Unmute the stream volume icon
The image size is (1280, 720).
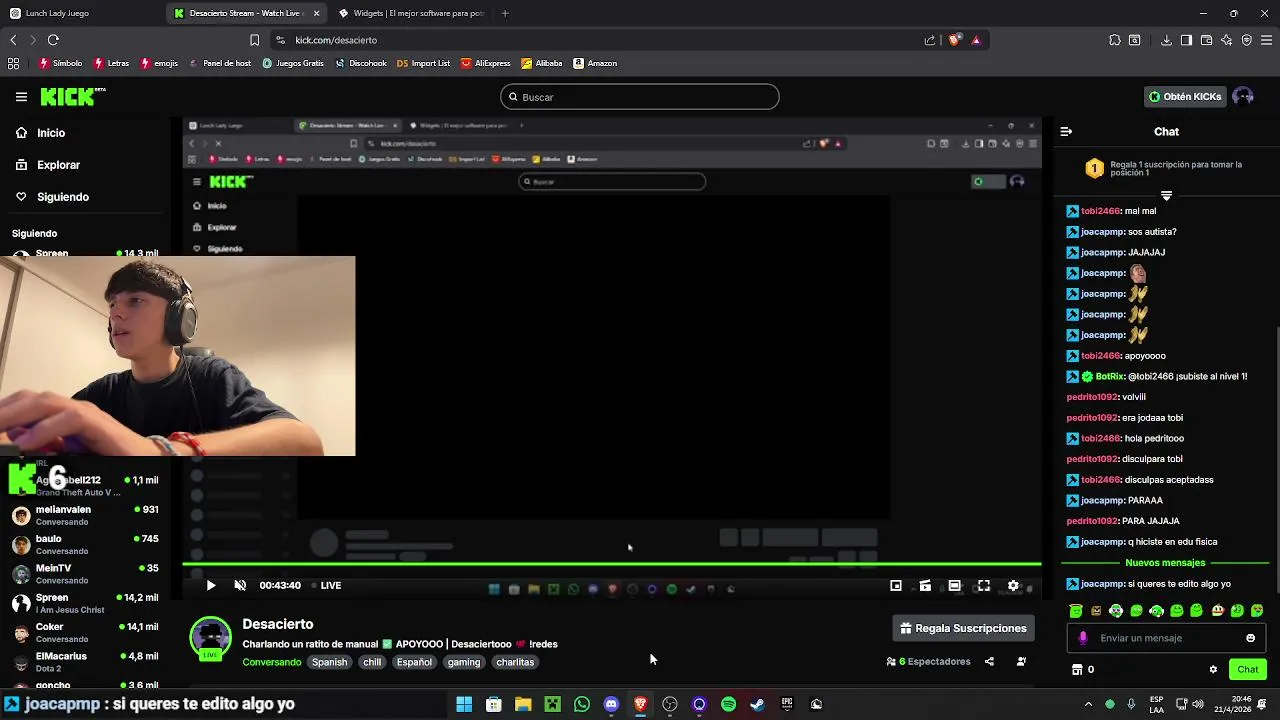tap(240, 586)
